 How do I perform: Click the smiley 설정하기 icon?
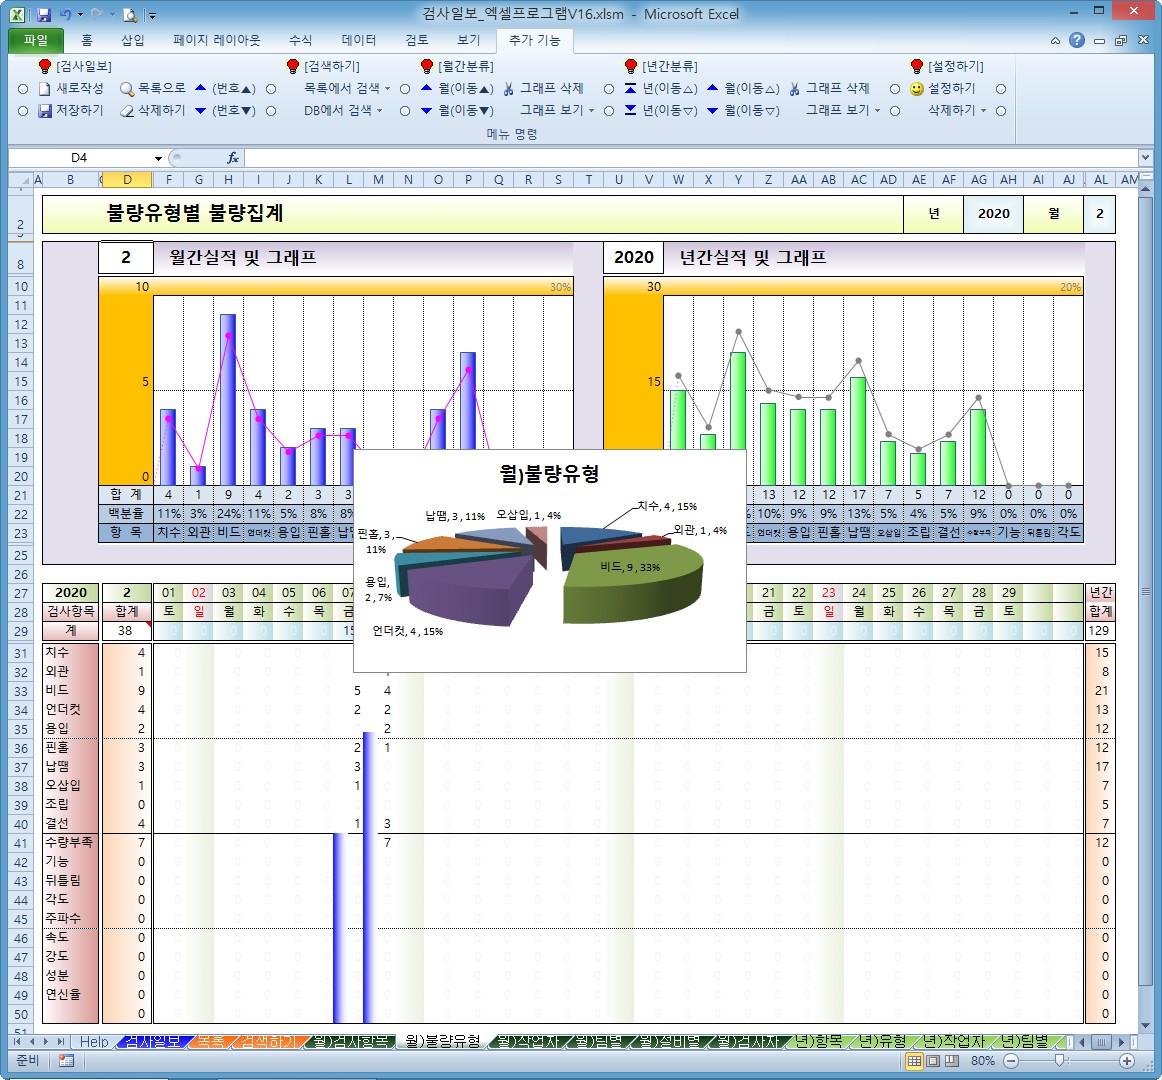coord(917,89)
